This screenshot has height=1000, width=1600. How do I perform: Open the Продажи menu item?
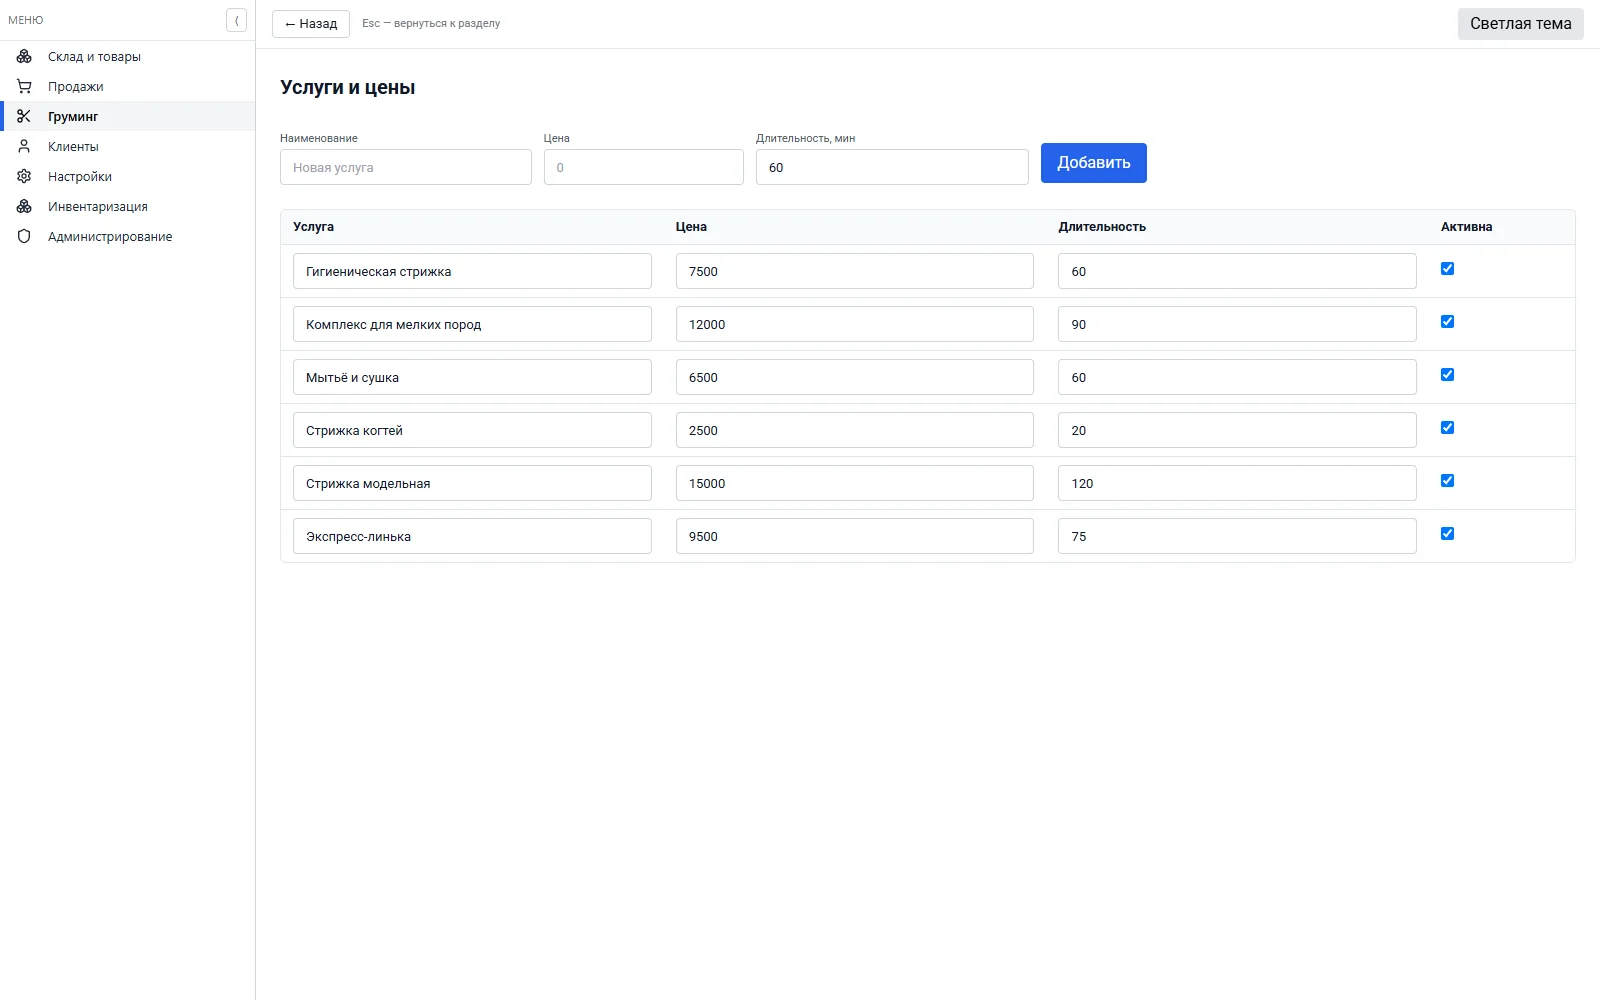[128, 86]
